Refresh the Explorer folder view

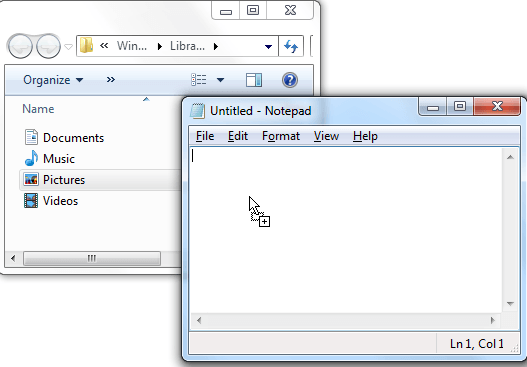(x=291, y=46)
